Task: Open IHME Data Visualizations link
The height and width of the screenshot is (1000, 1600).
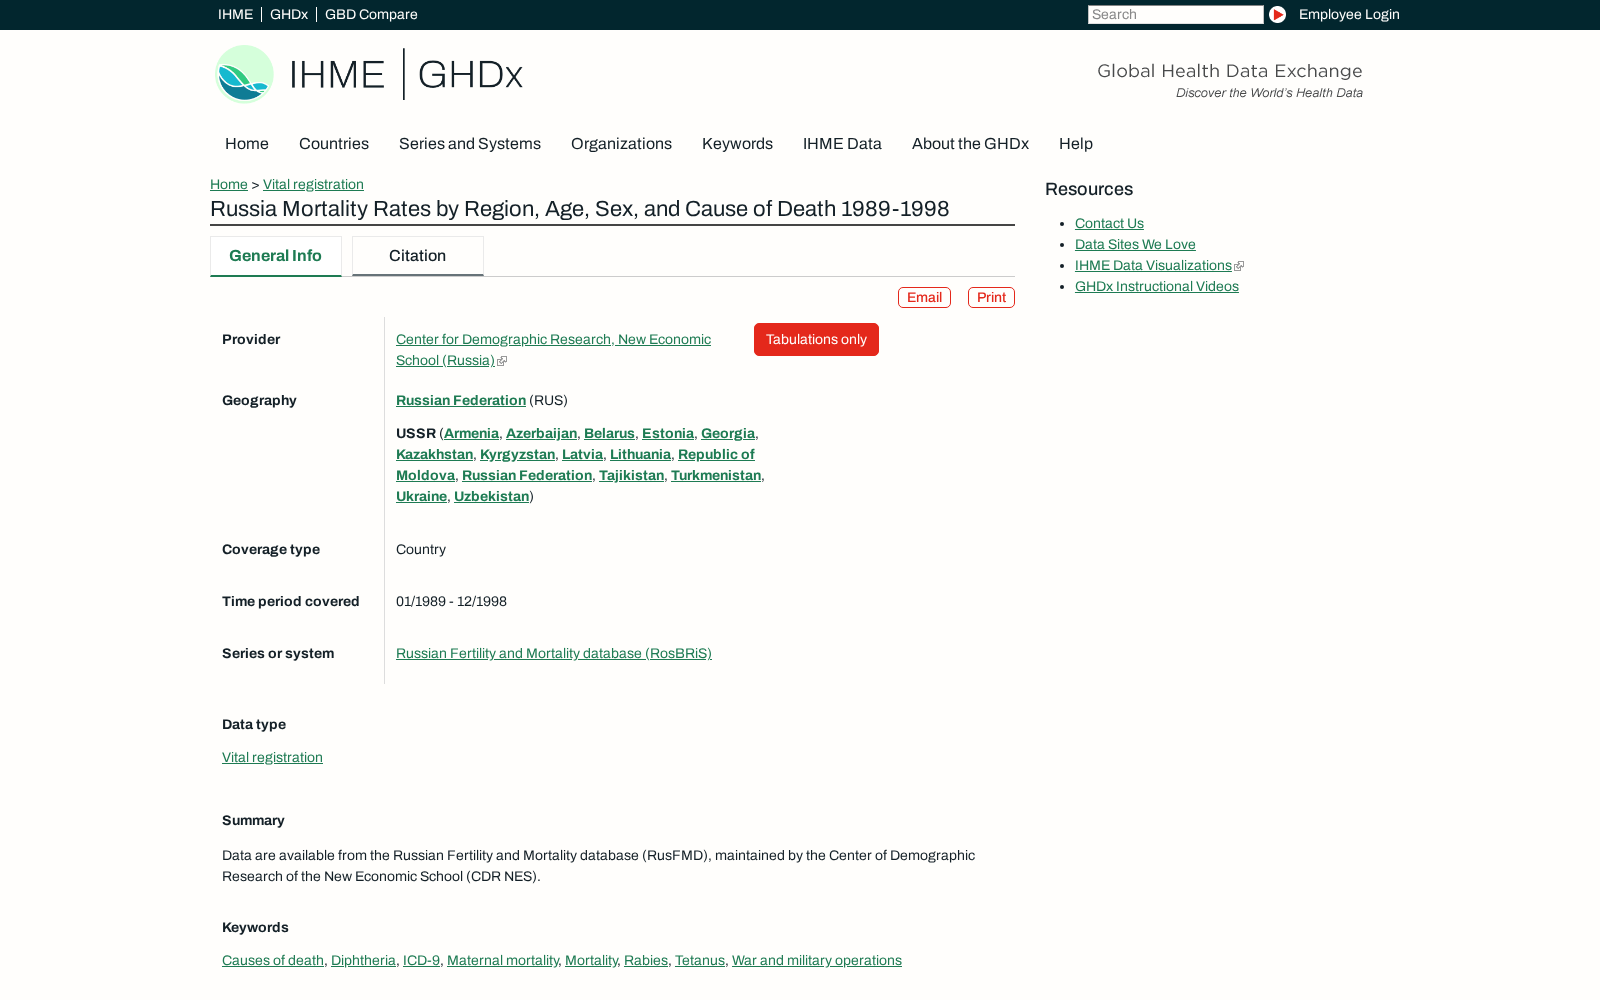Action: pyautogui.click(x=1153, y=266)
